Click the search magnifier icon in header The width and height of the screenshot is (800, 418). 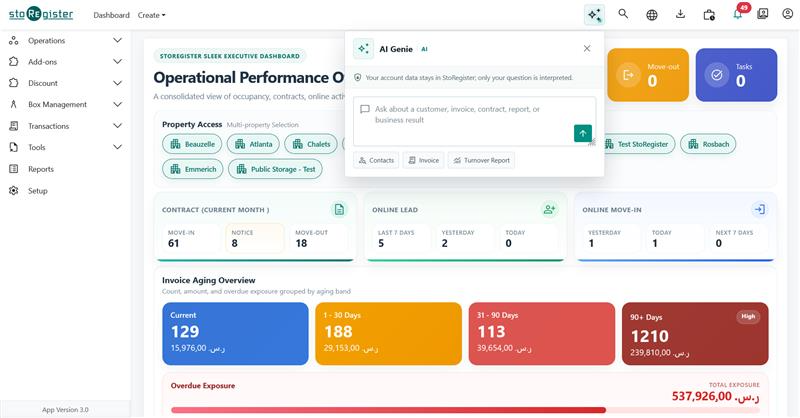(623, 14)
